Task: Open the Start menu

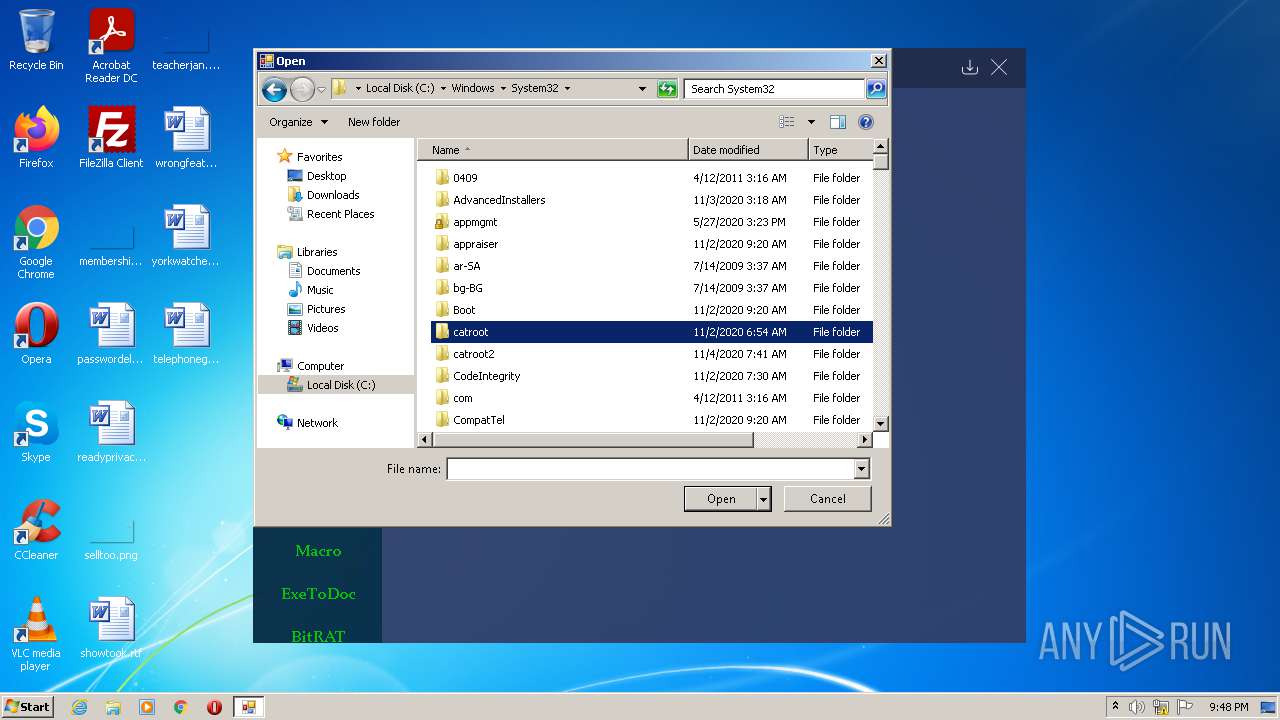Action: [x=27, y=707]
